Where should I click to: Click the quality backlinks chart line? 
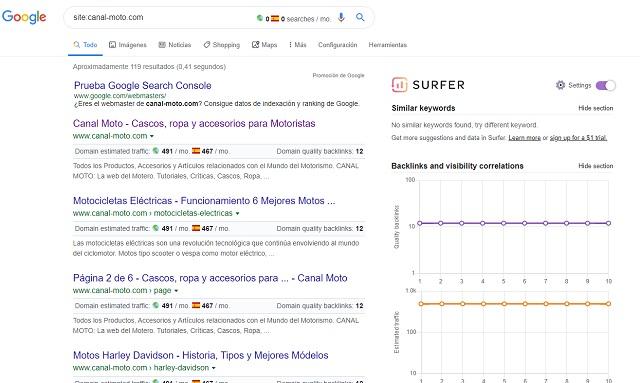tap(514, 223)
